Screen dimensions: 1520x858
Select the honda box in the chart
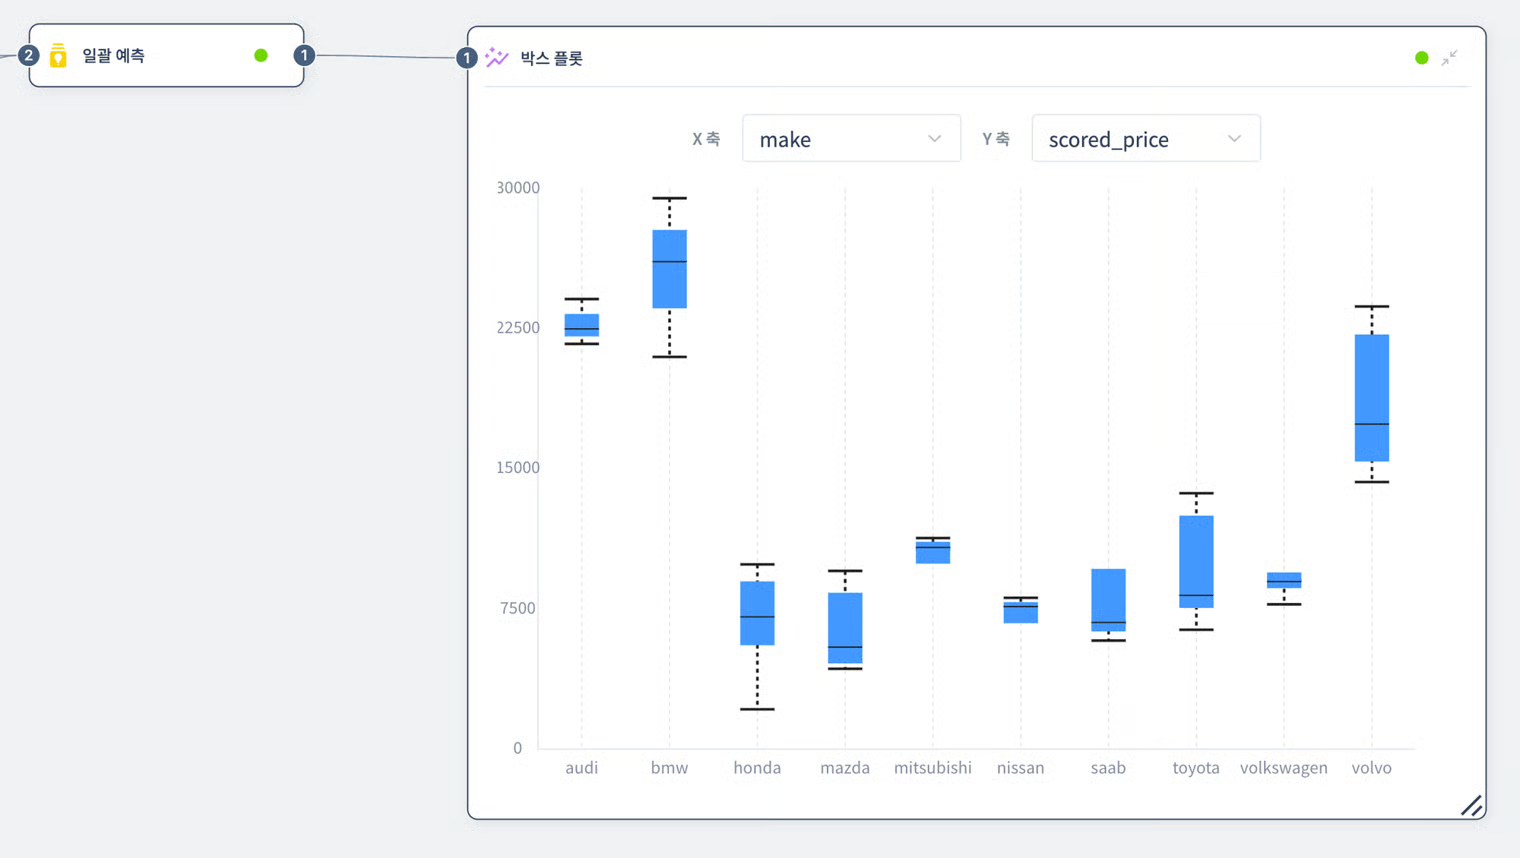click(x=757, y=612)
